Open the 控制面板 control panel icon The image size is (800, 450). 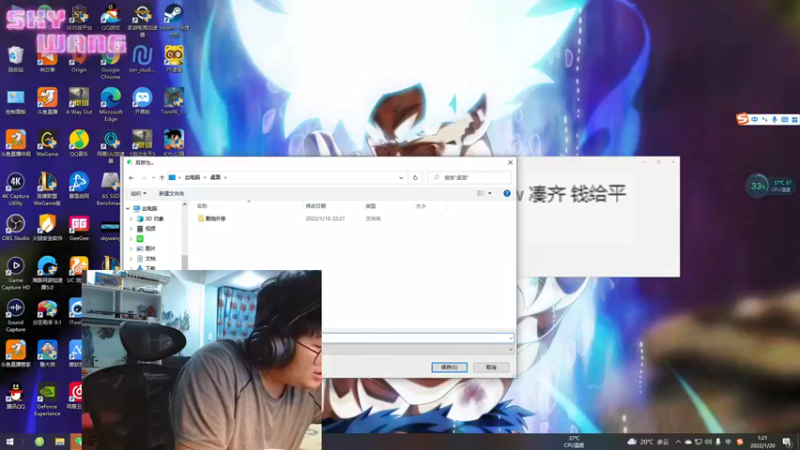coord(15,101)
